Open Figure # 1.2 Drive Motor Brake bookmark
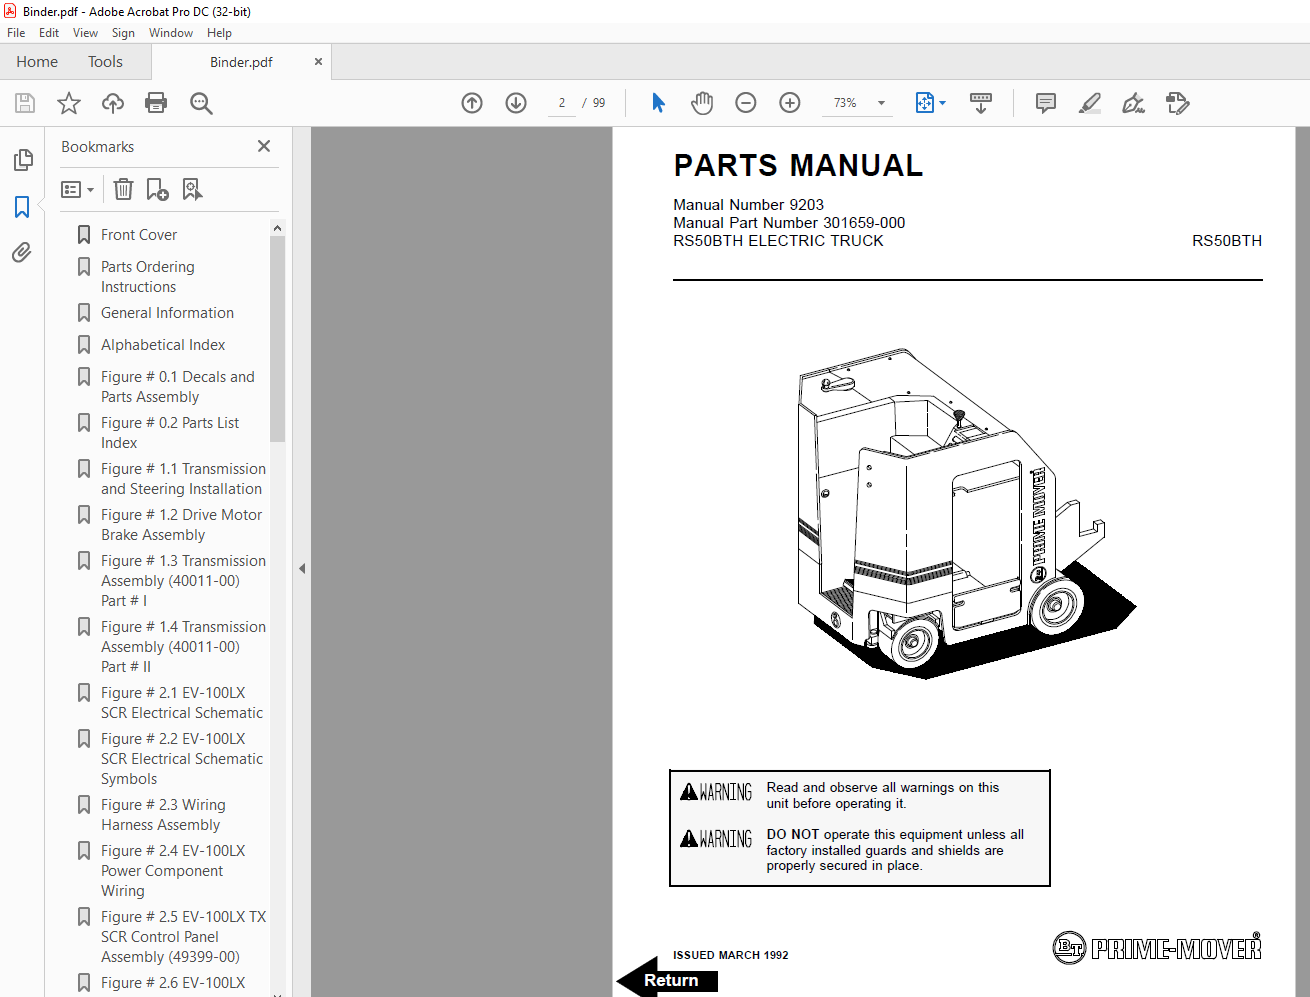 coord(181,525)
